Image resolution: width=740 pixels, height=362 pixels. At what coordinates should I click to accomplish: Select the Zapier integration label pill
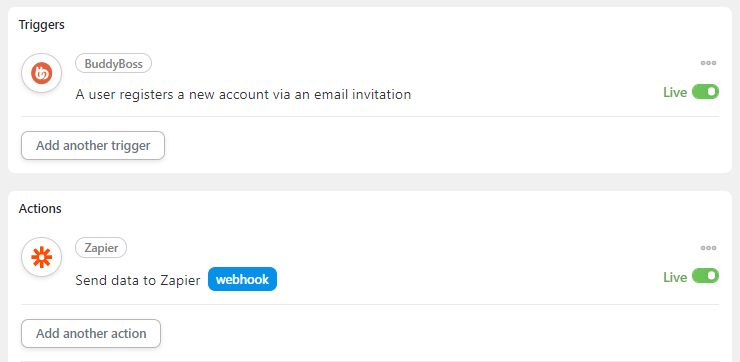101,248
